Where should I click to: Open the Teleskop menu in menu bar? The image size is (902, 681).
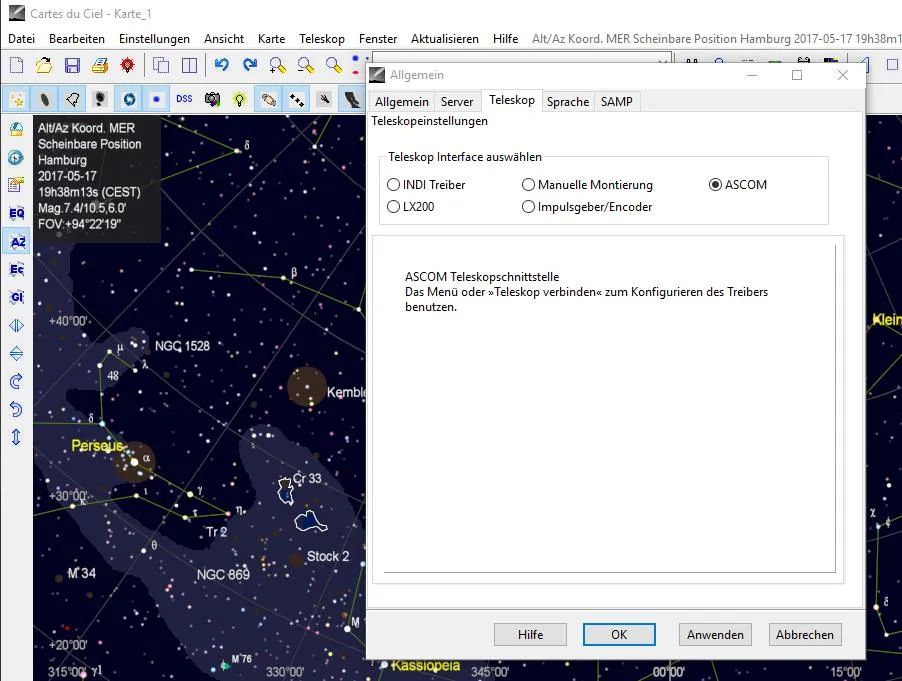click(321, 39)
